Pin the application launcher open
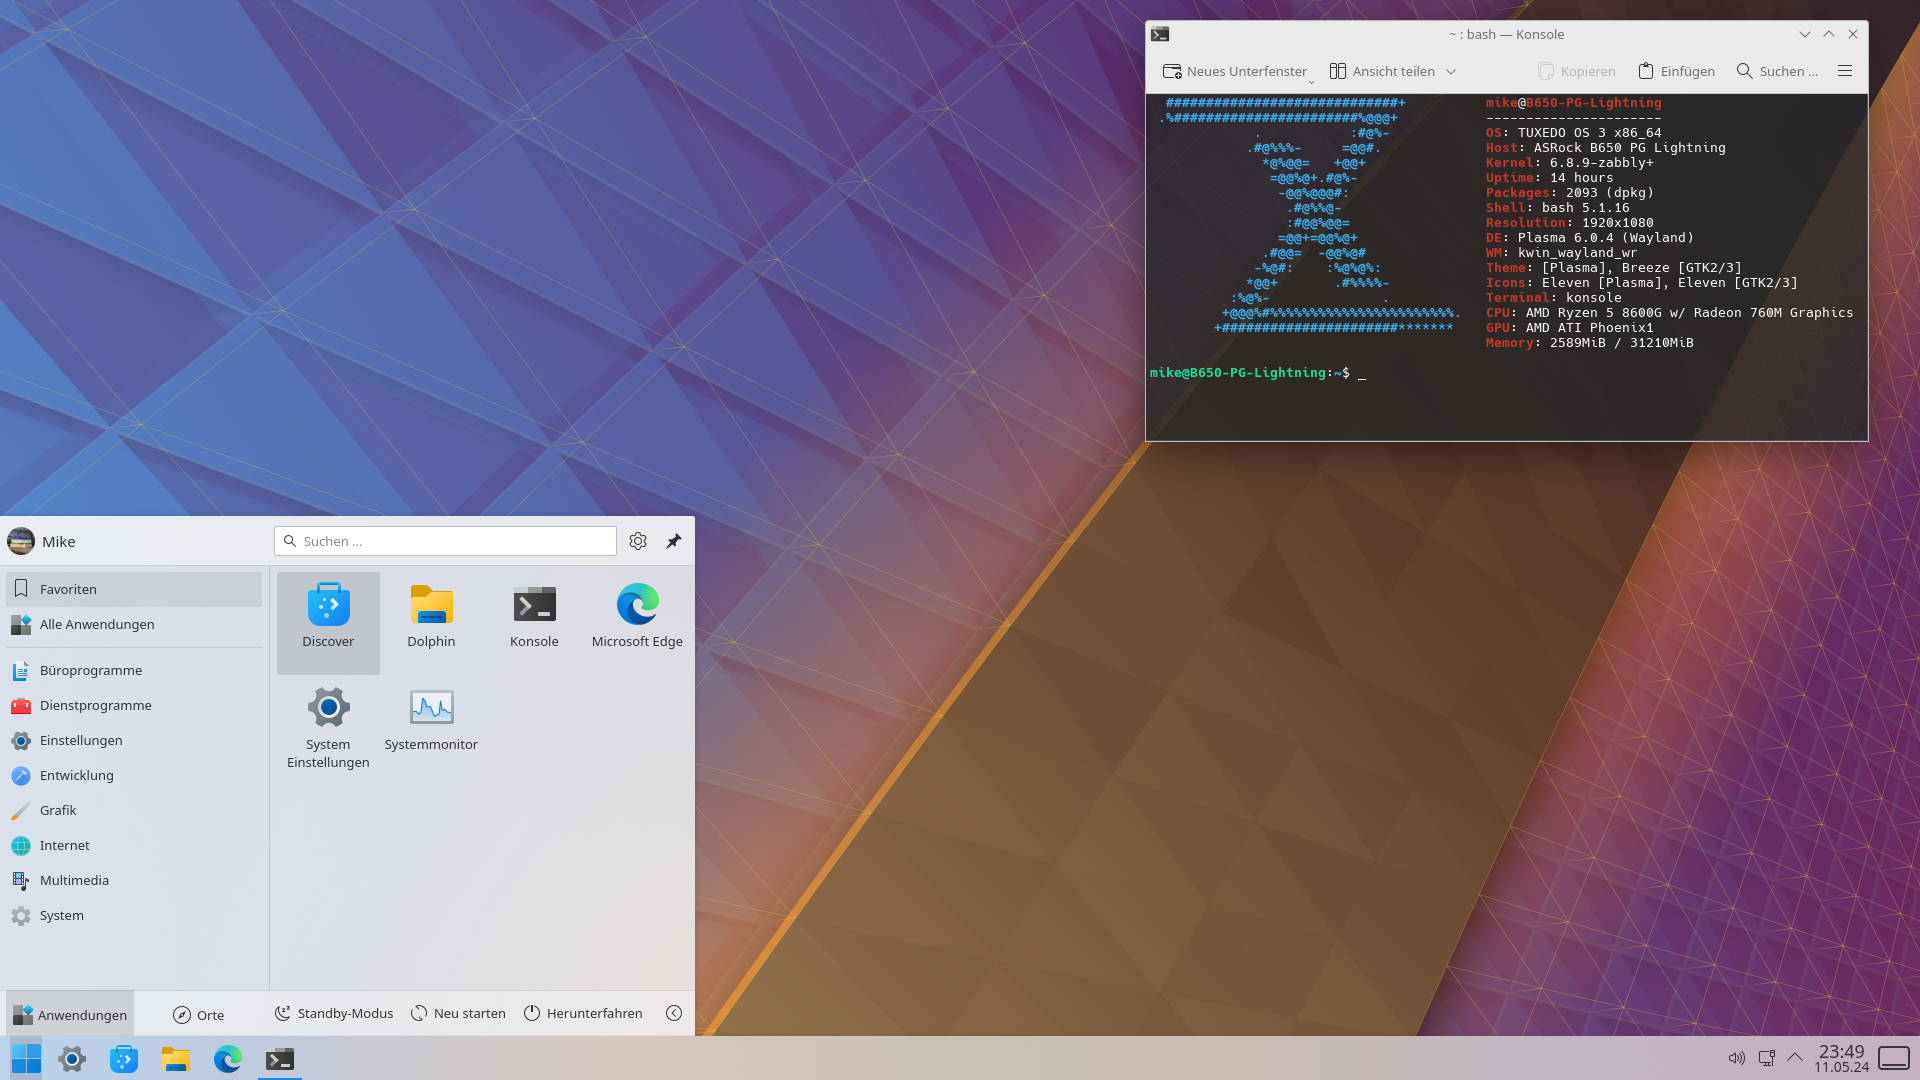1920x1080 pixels. click(x=673, y=541)
